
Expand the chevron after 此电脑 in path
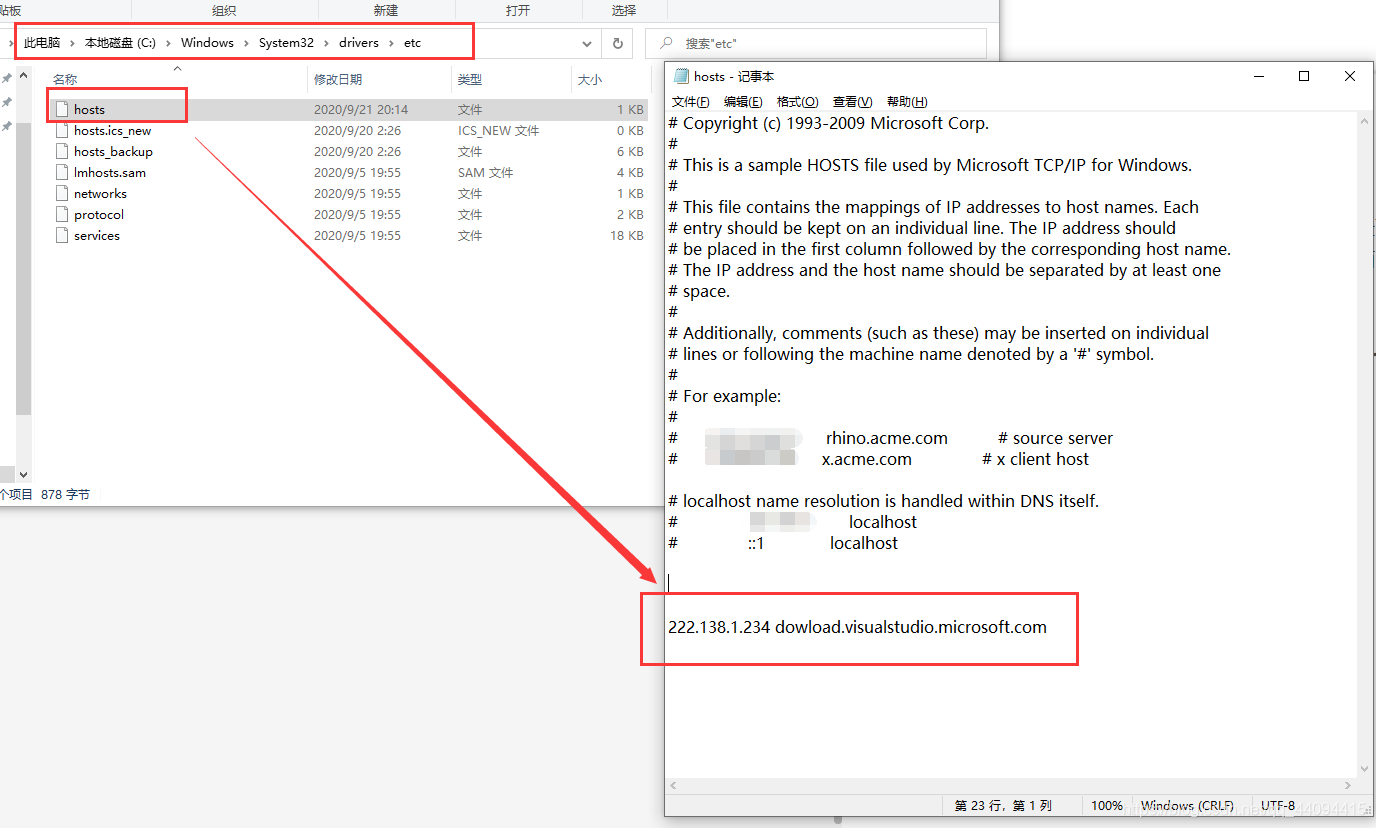coord(72,43)
